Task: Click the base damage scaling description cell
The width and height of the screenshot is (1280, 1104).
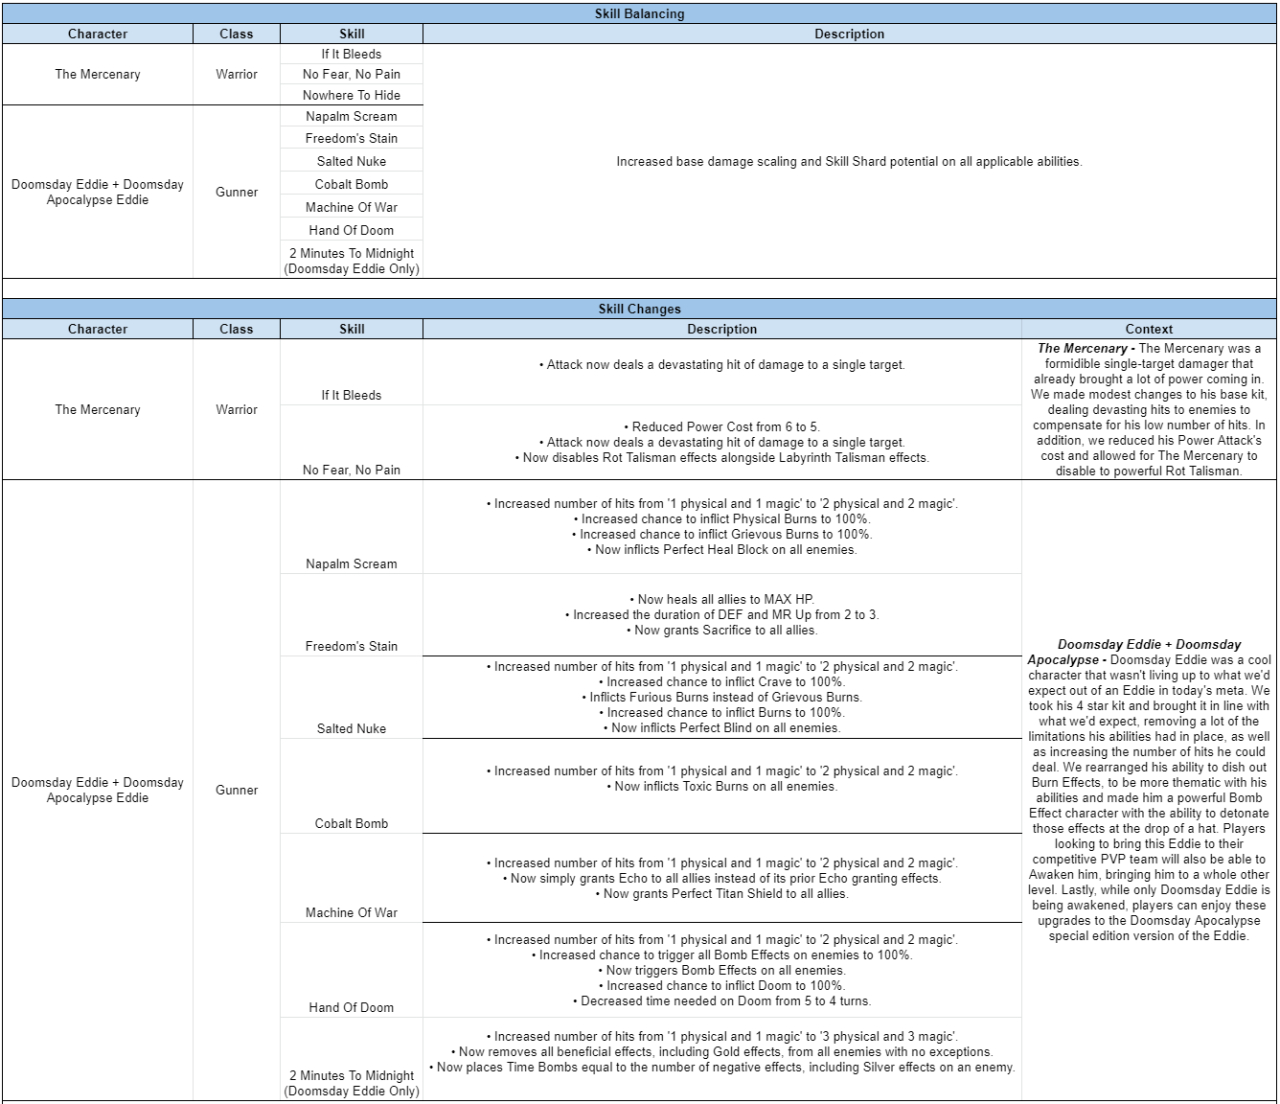Action: click(849, 161)
